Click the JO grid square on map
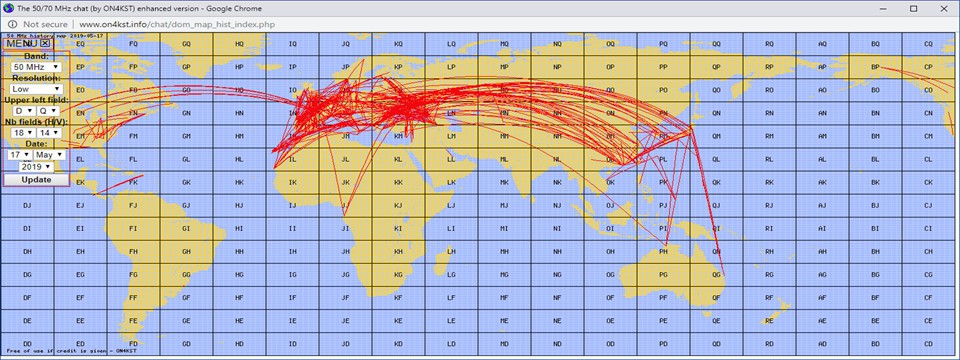Viewport: 960px width, 360px height. pyautogui.click(x=345, y=90)
